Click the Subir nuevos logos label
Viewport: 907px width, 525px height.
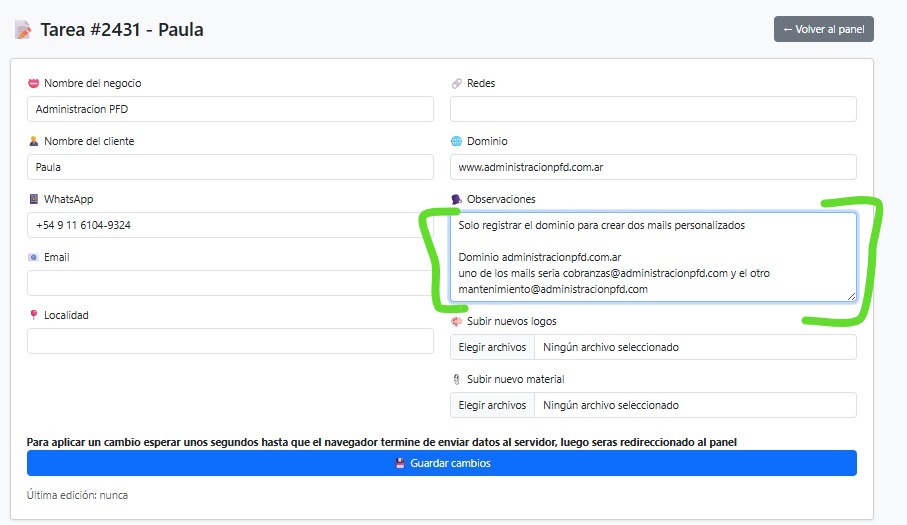(511, 321)
